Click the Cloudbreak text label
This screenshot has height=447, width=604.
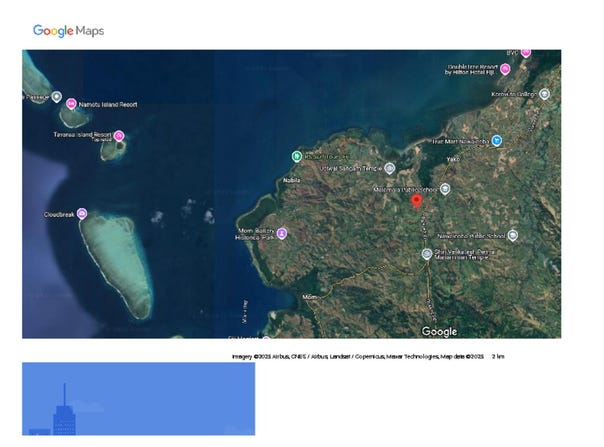59,214
